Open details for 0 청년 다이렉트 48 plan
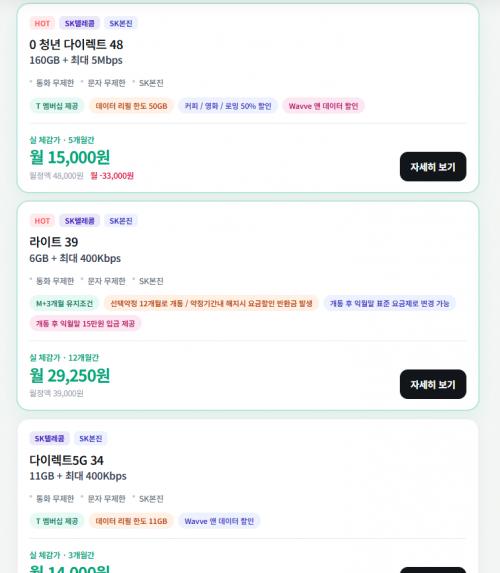This screenshot has height=573, width=500. point(433,167)
